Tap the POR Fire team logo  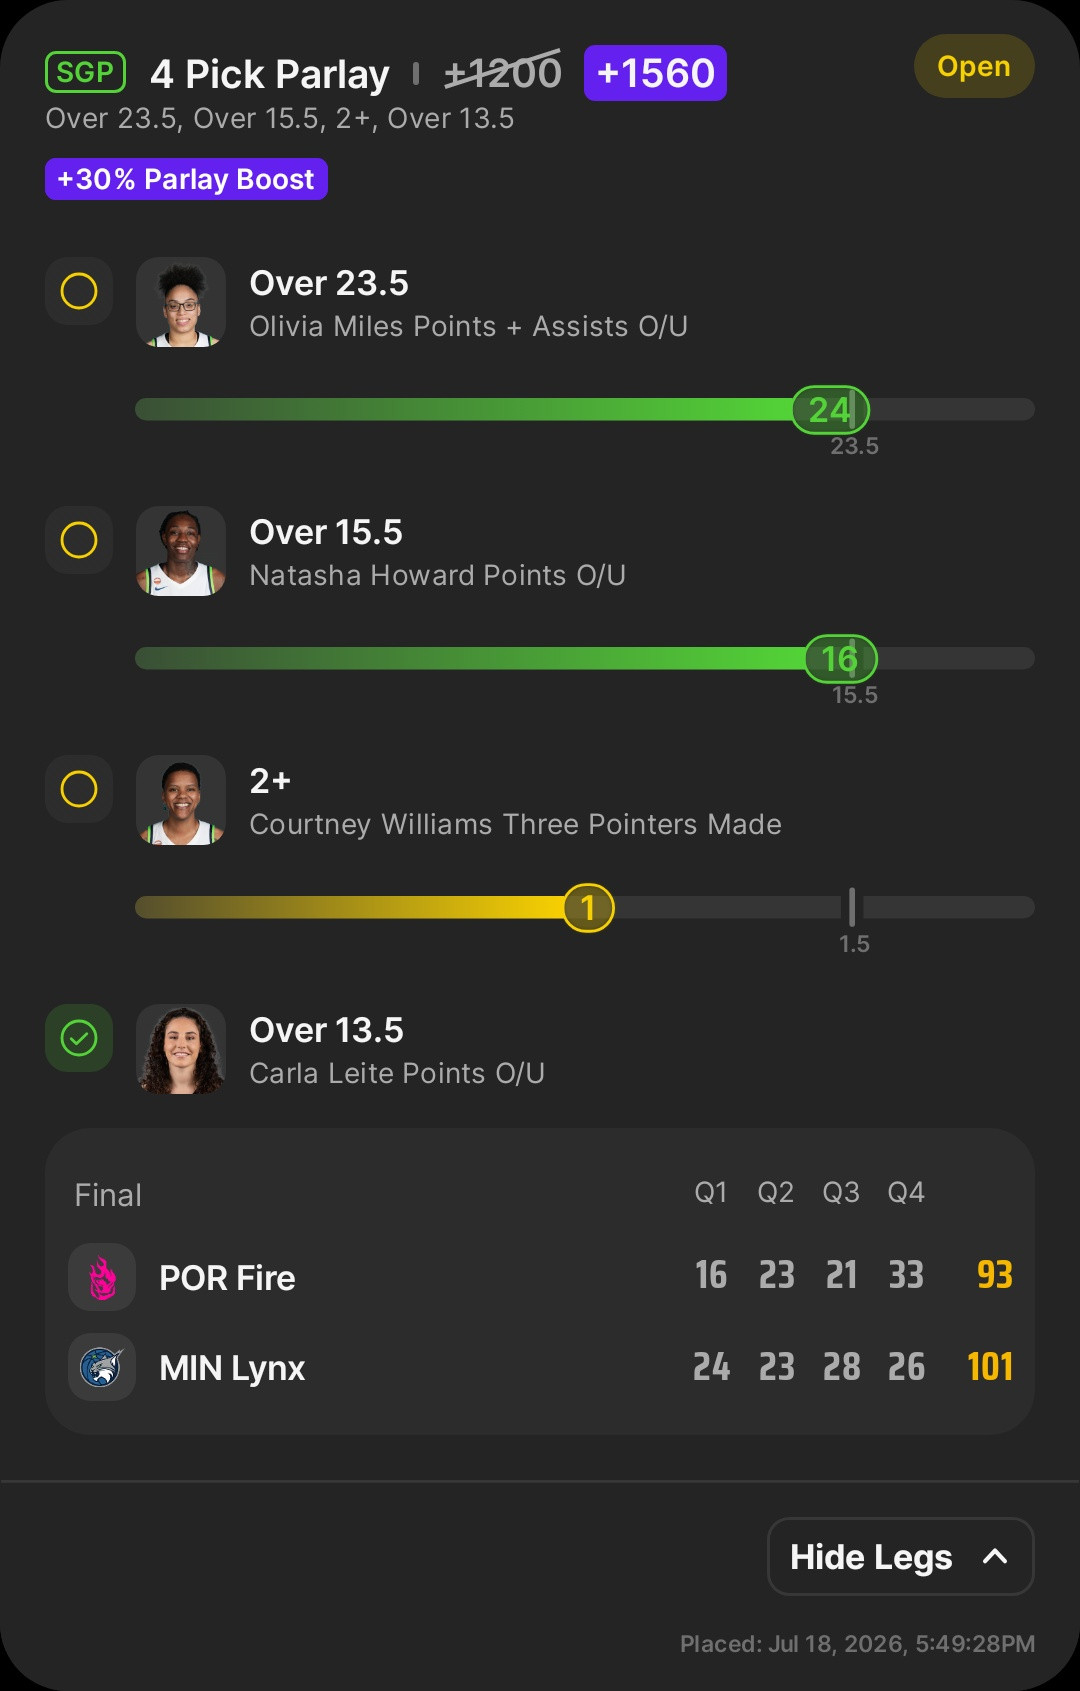click(102, 1277)
